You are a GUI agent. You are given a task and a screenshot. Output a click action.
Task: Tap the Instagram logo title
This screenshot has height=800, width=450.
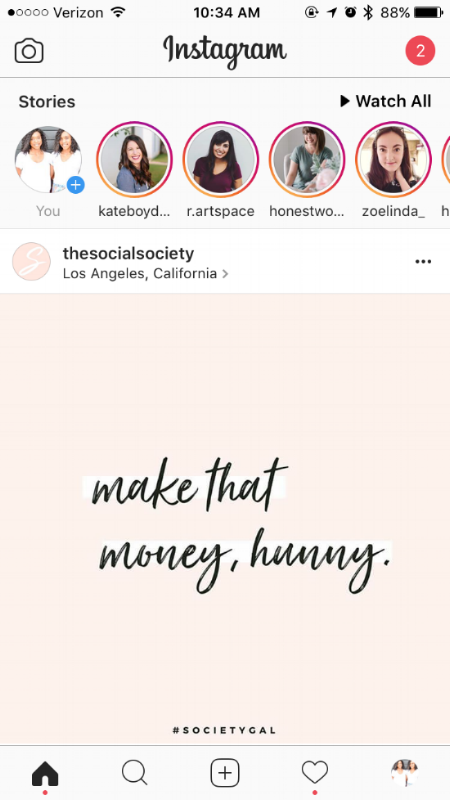[x=224, y=52]
